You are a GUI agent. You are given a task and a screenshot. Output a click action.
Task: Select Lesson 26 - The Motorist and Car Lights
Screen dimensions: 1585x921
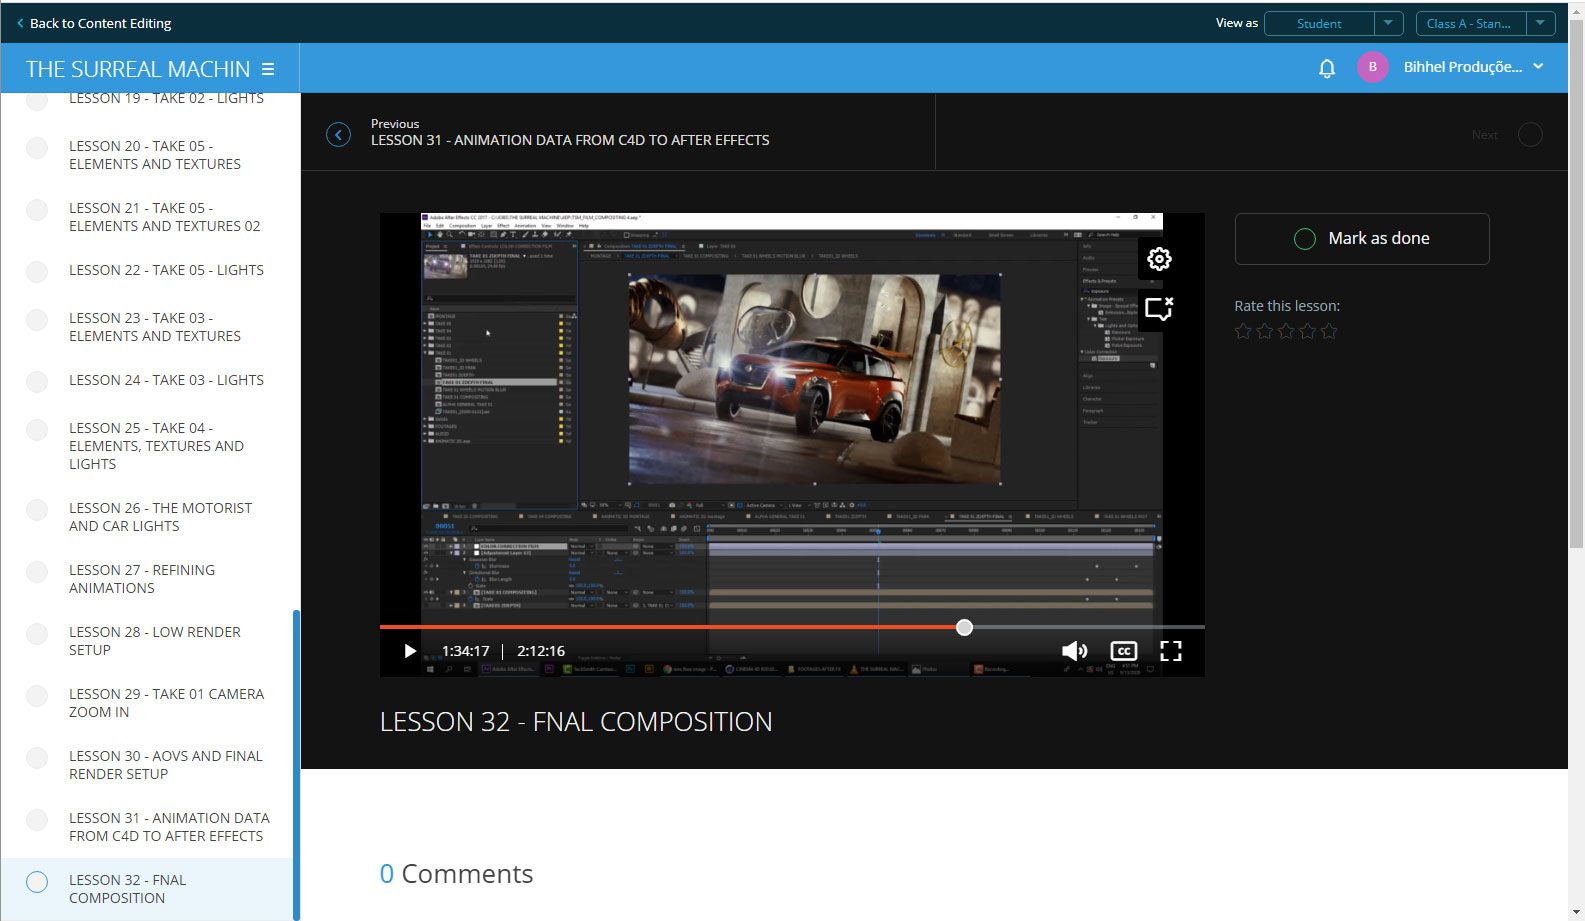pos(160,517)
